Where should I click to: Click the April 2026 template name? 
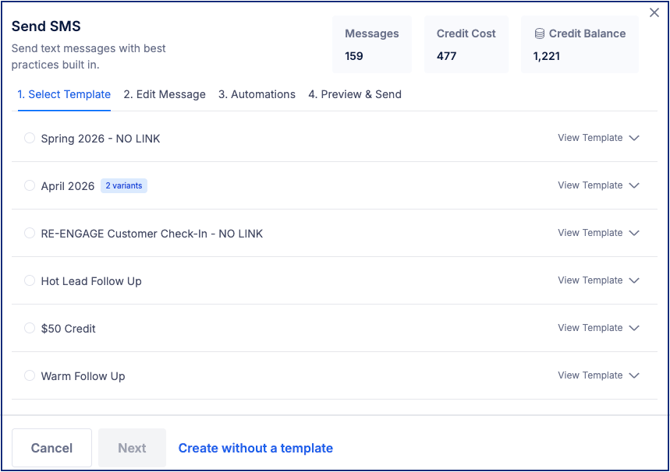pyautogui.click(x=68, y=186)
